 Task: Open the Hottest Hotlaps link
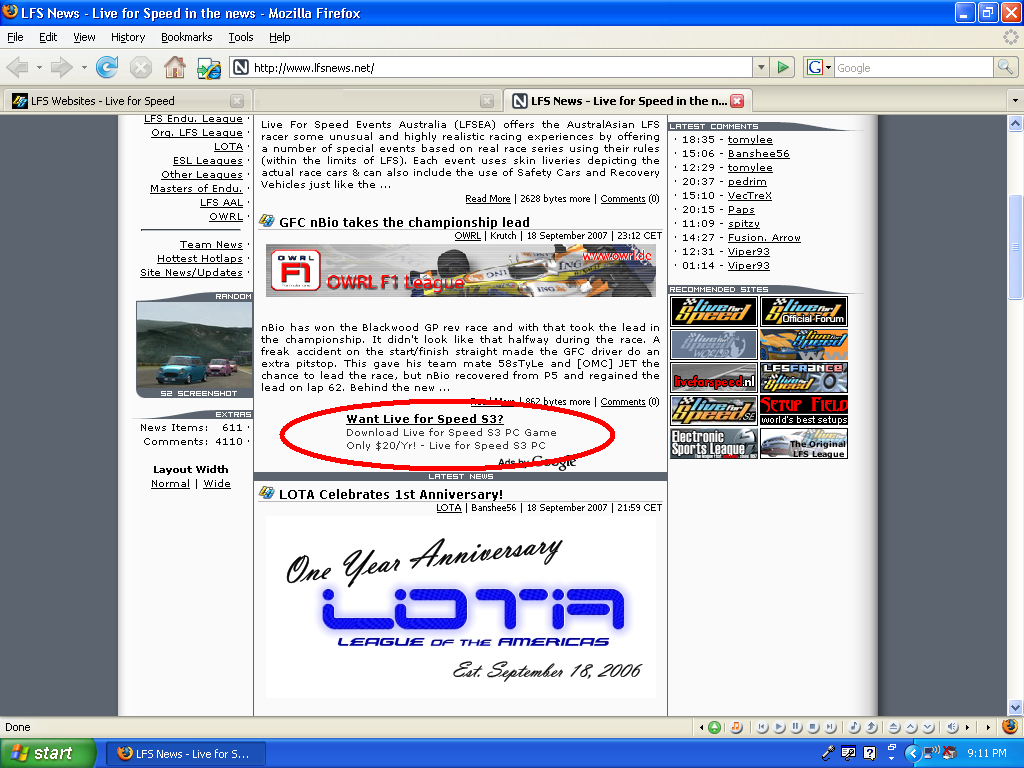pos(200,259)
